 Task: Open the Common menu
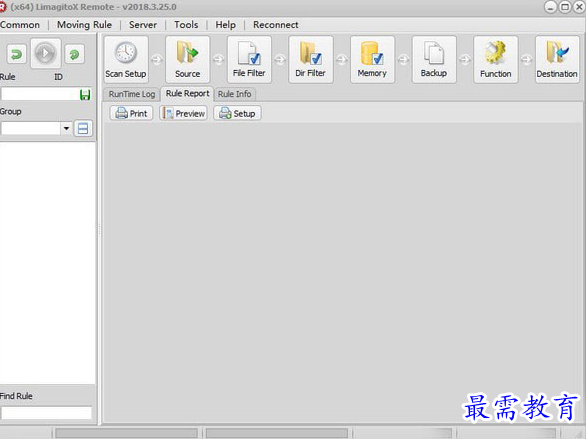point(20,25)
